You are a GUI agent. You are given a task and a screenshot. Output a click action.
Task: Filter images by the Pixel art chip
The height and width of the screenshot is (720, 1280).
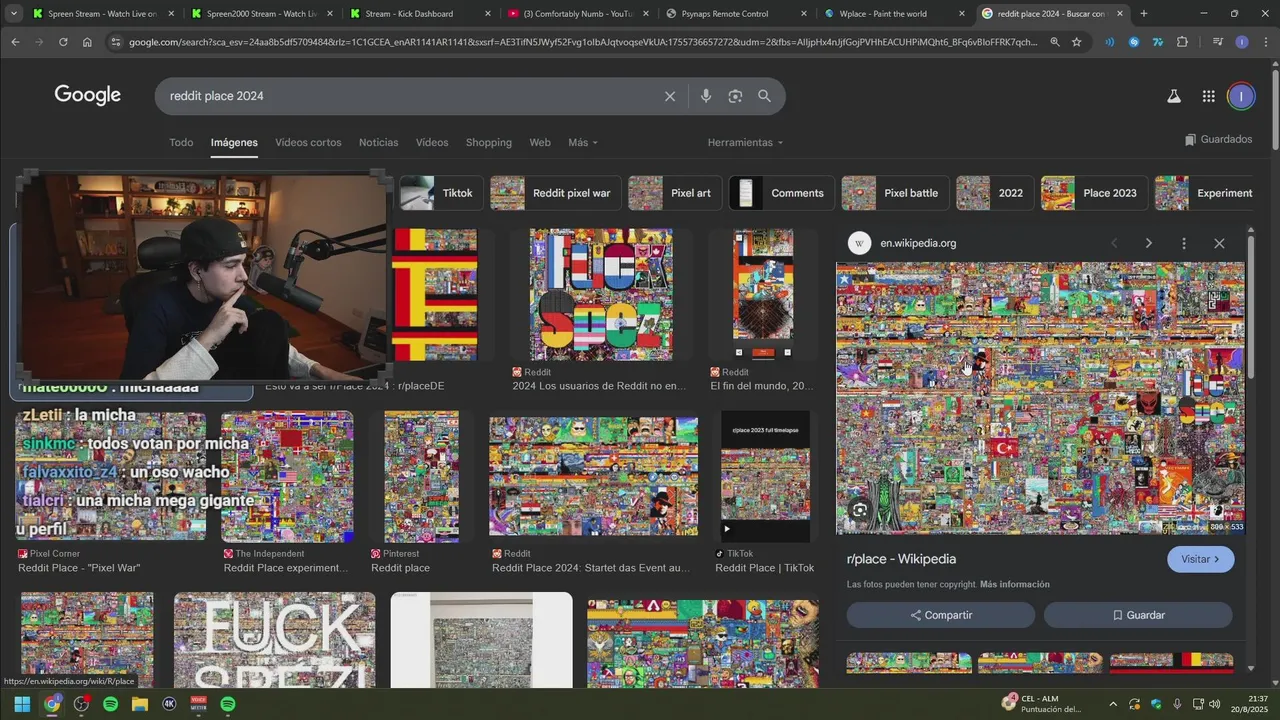(x=675, y=193)
